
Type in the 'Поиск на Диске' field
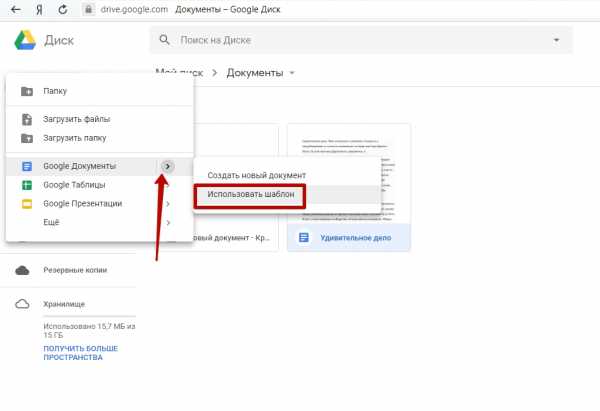(x=361, y=40)
